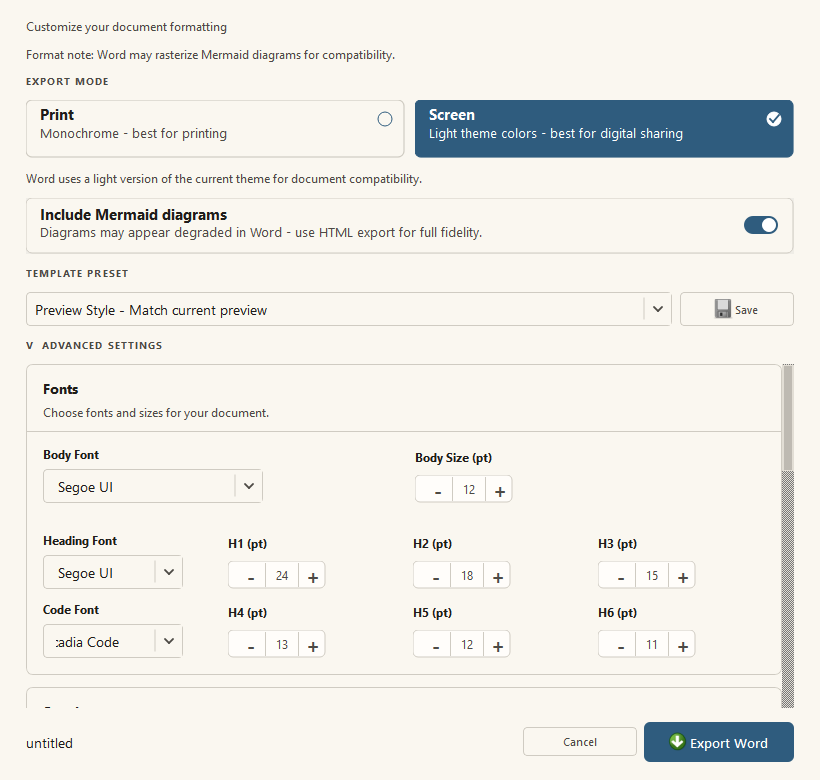Viewport: 820px width, 780px height.
Task: Toggle Include Mermaid diagrams switch
Action: 760,225
